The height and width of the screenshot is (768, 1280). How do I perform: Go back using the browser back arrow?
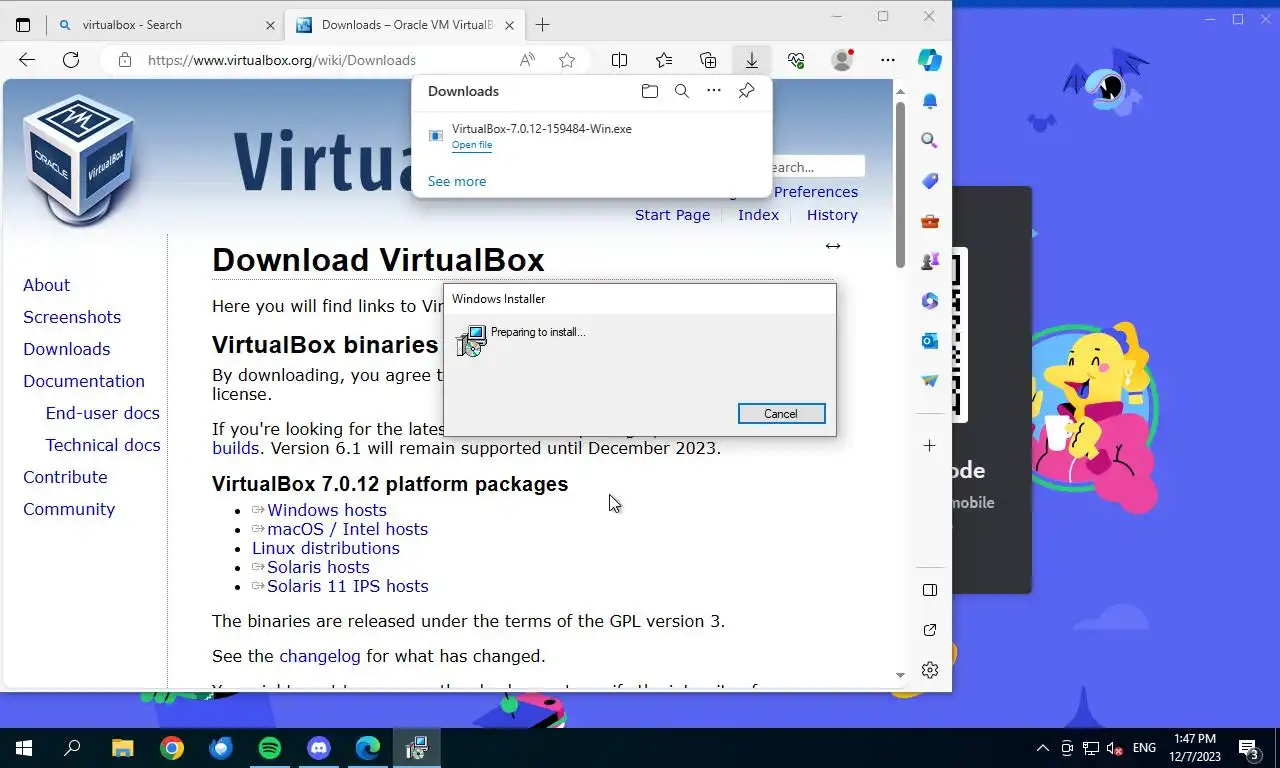[x=27, y=60]
